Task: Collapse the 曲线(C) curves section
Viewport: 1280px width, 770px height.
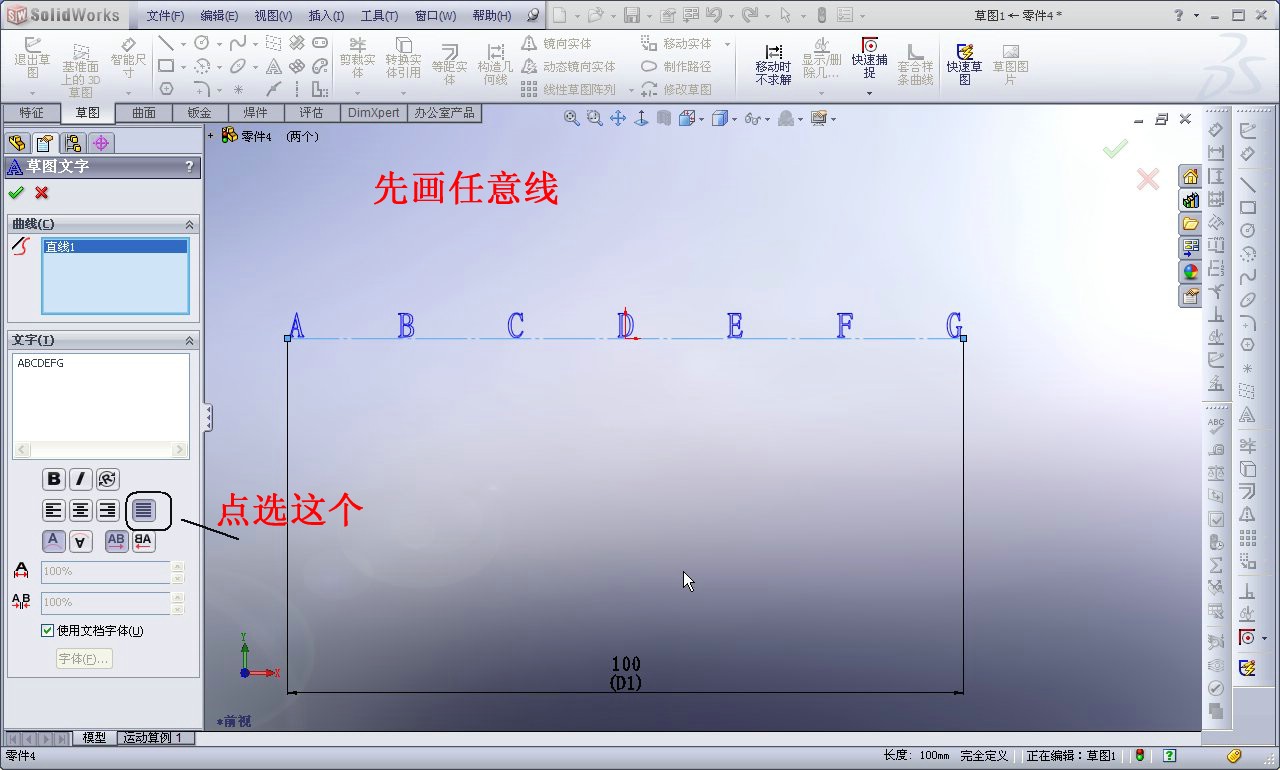Action: coord(189,225)
